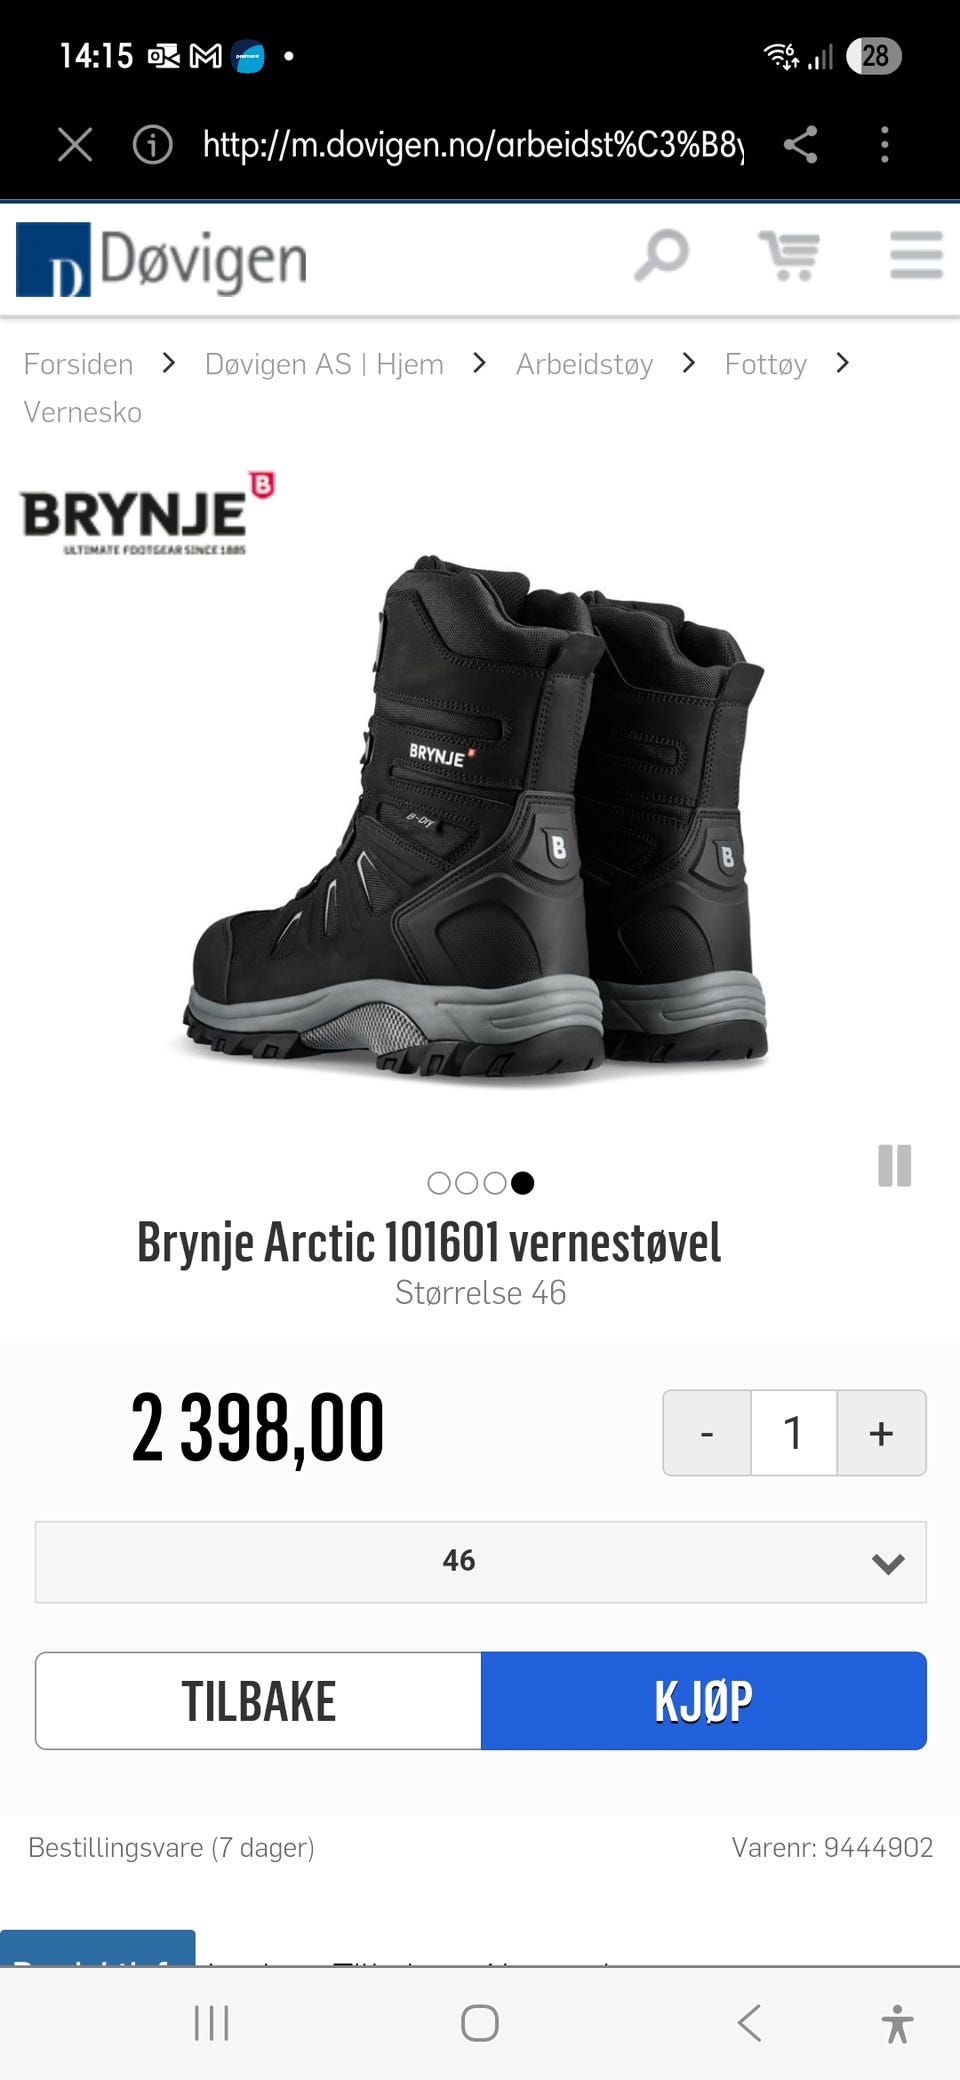This screenshot has height=2080, width=960.
Task: Click the TILBAKE button
Action: click(258, 1701)
